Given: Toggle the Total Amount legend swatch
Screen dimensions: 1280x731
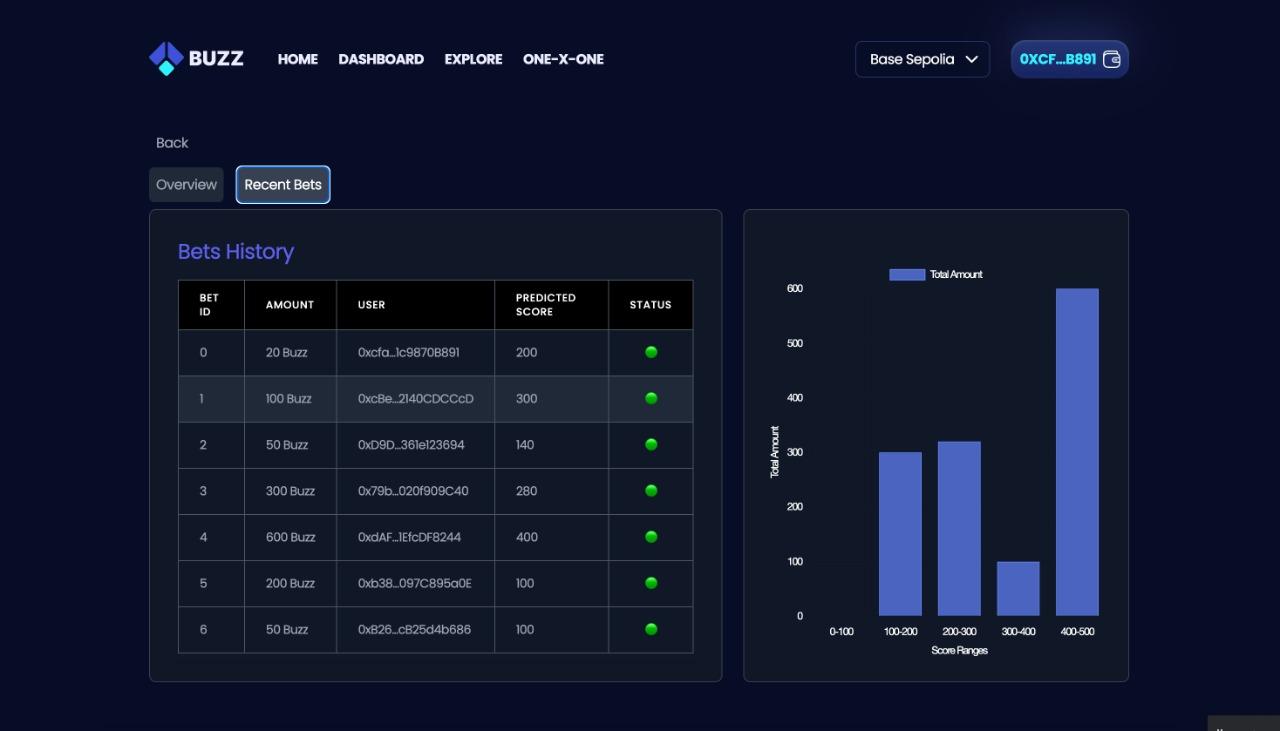Looking at the screenshot, I should (907, 274).
